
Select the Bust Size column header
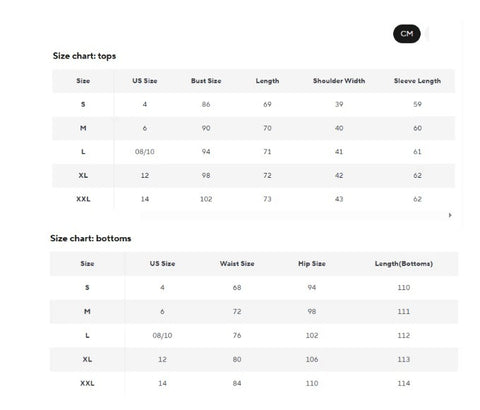[x=206, y=81]
